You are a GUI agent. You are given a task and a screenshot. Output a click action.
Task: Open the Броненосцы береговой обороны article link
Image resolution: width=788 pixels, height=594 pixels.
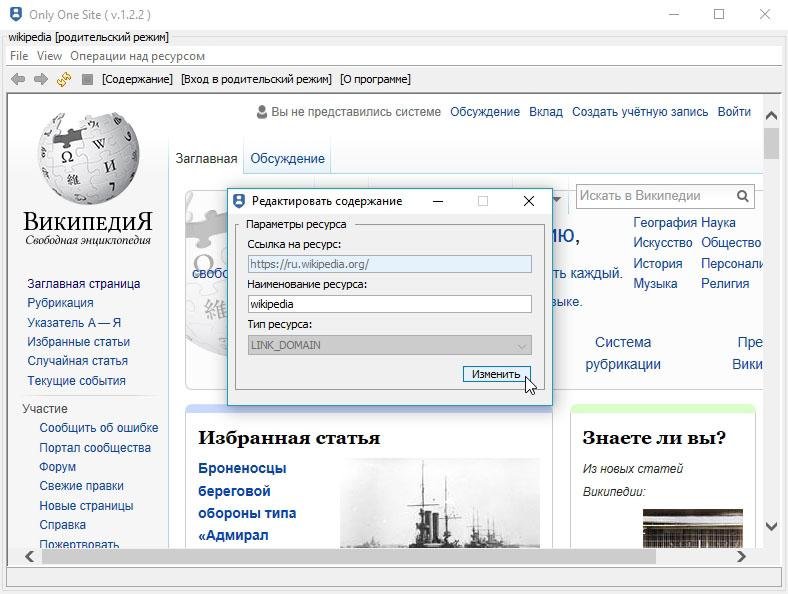[x=247, y=502]
